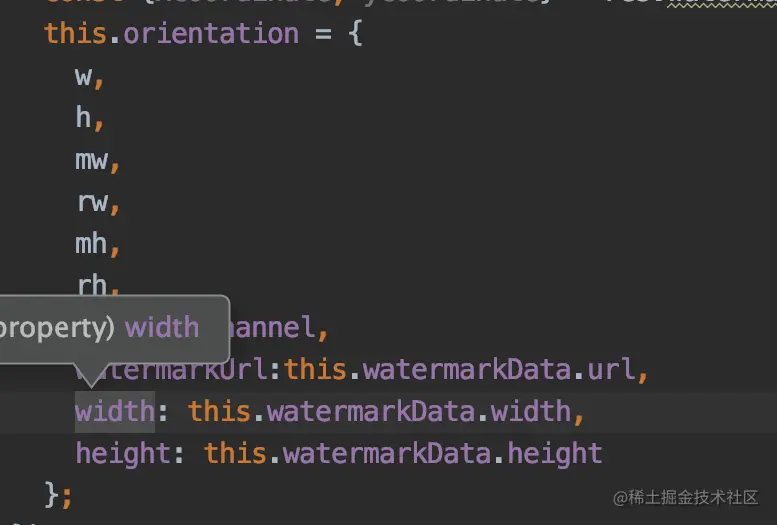Select the mw property line

point(92,159)
